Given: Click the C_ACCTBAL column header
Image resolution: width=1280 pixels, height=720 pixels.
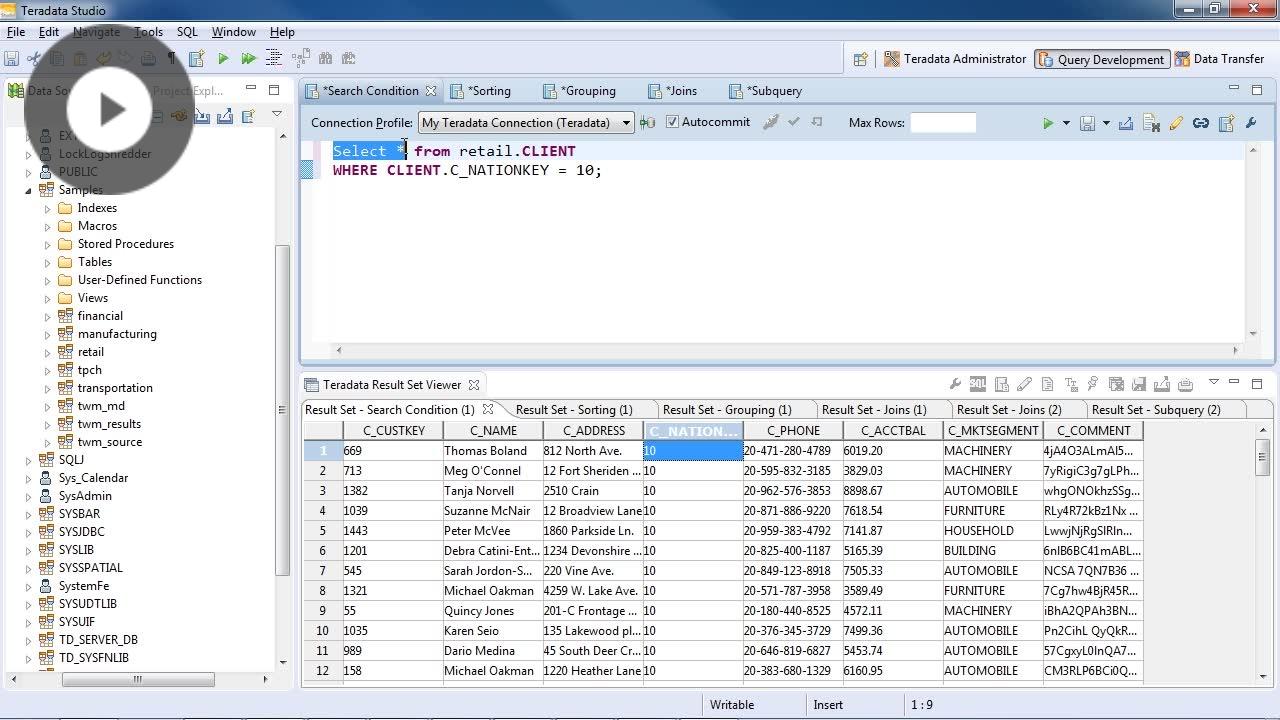Looking at the screenshot, I should [892, 431].
